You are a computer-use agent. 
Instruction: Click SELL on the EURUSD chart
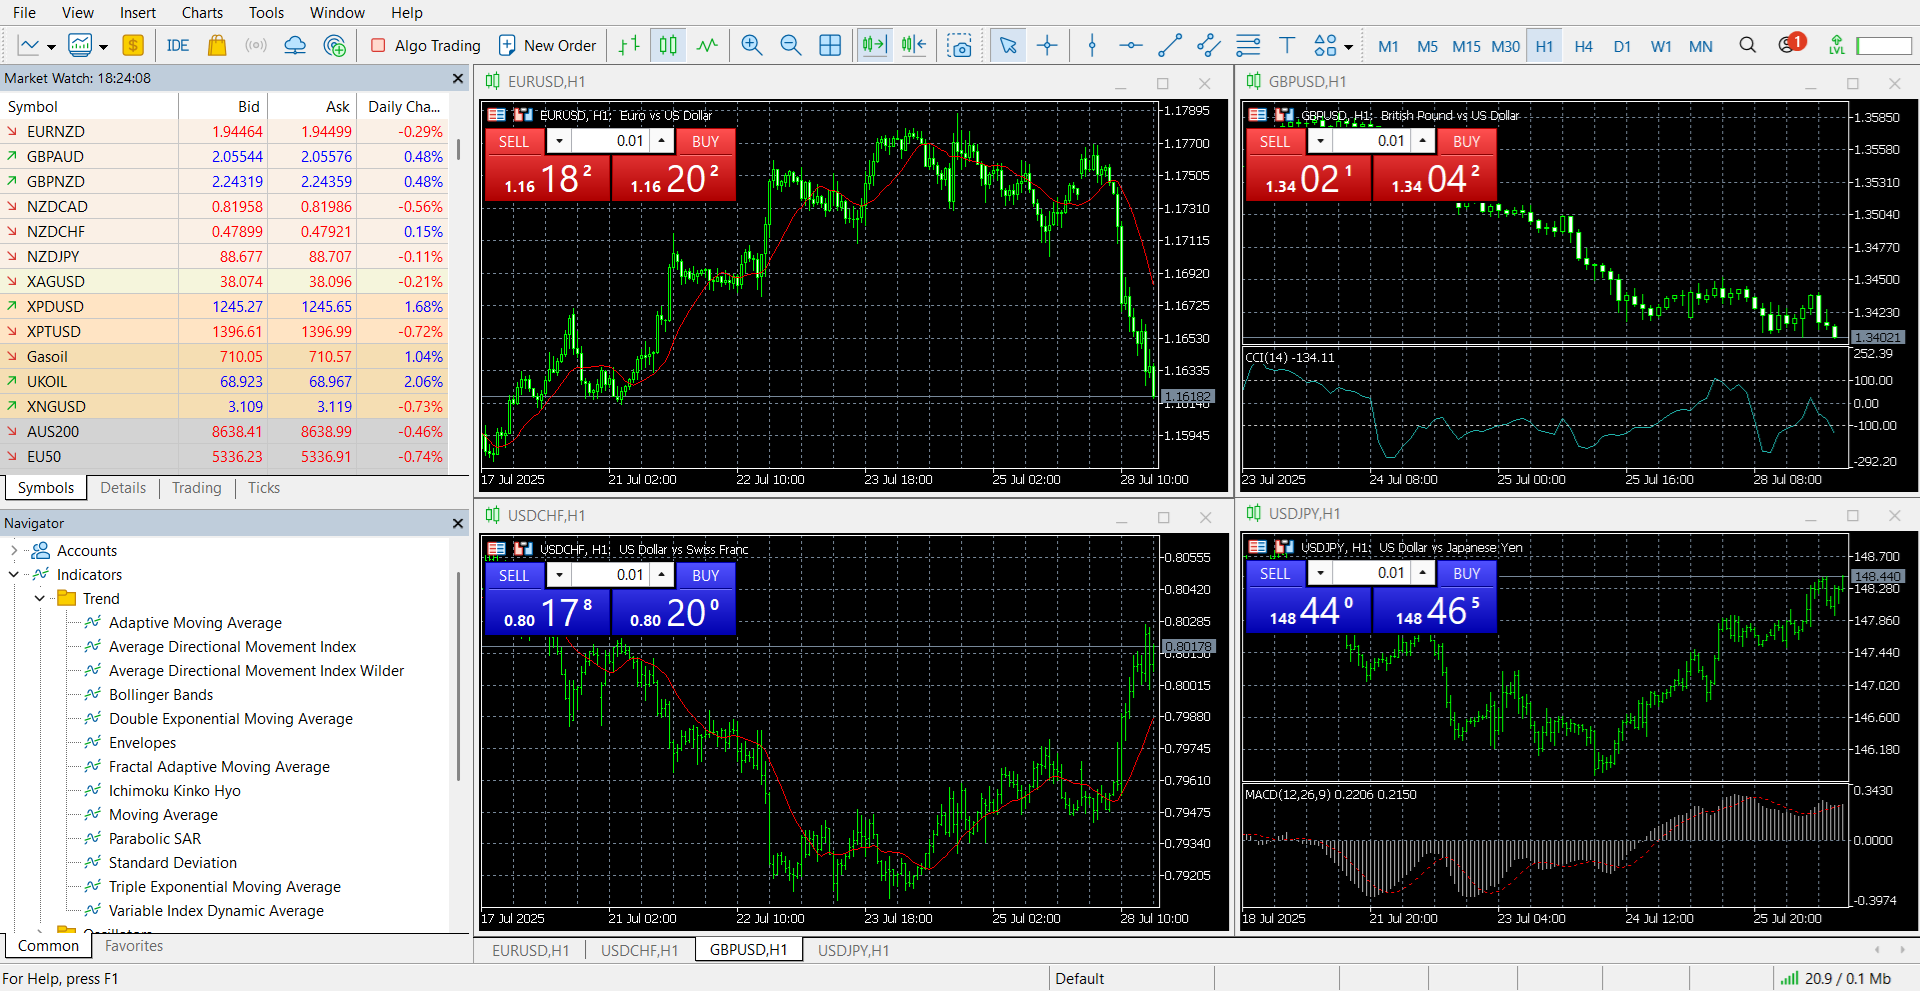click(x=514, y=142)
